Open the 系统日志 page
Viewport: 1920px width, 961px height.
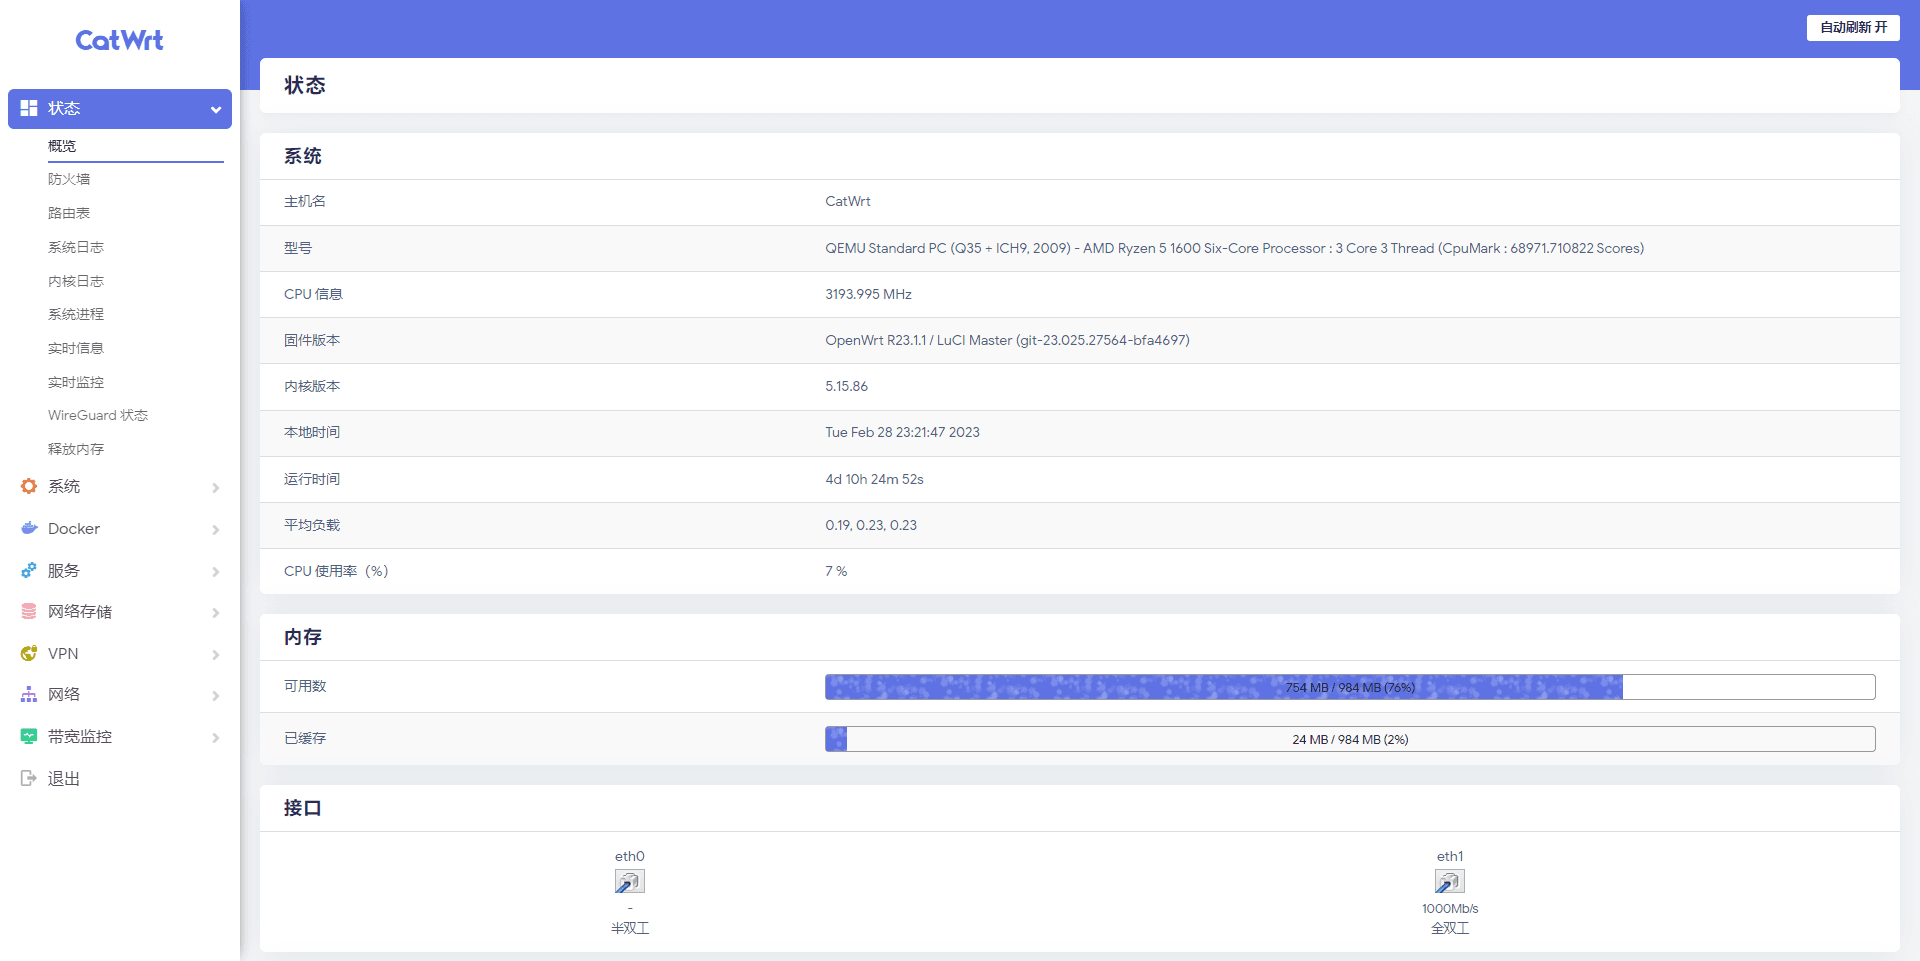pyautogui.click(x=76, y=247)
